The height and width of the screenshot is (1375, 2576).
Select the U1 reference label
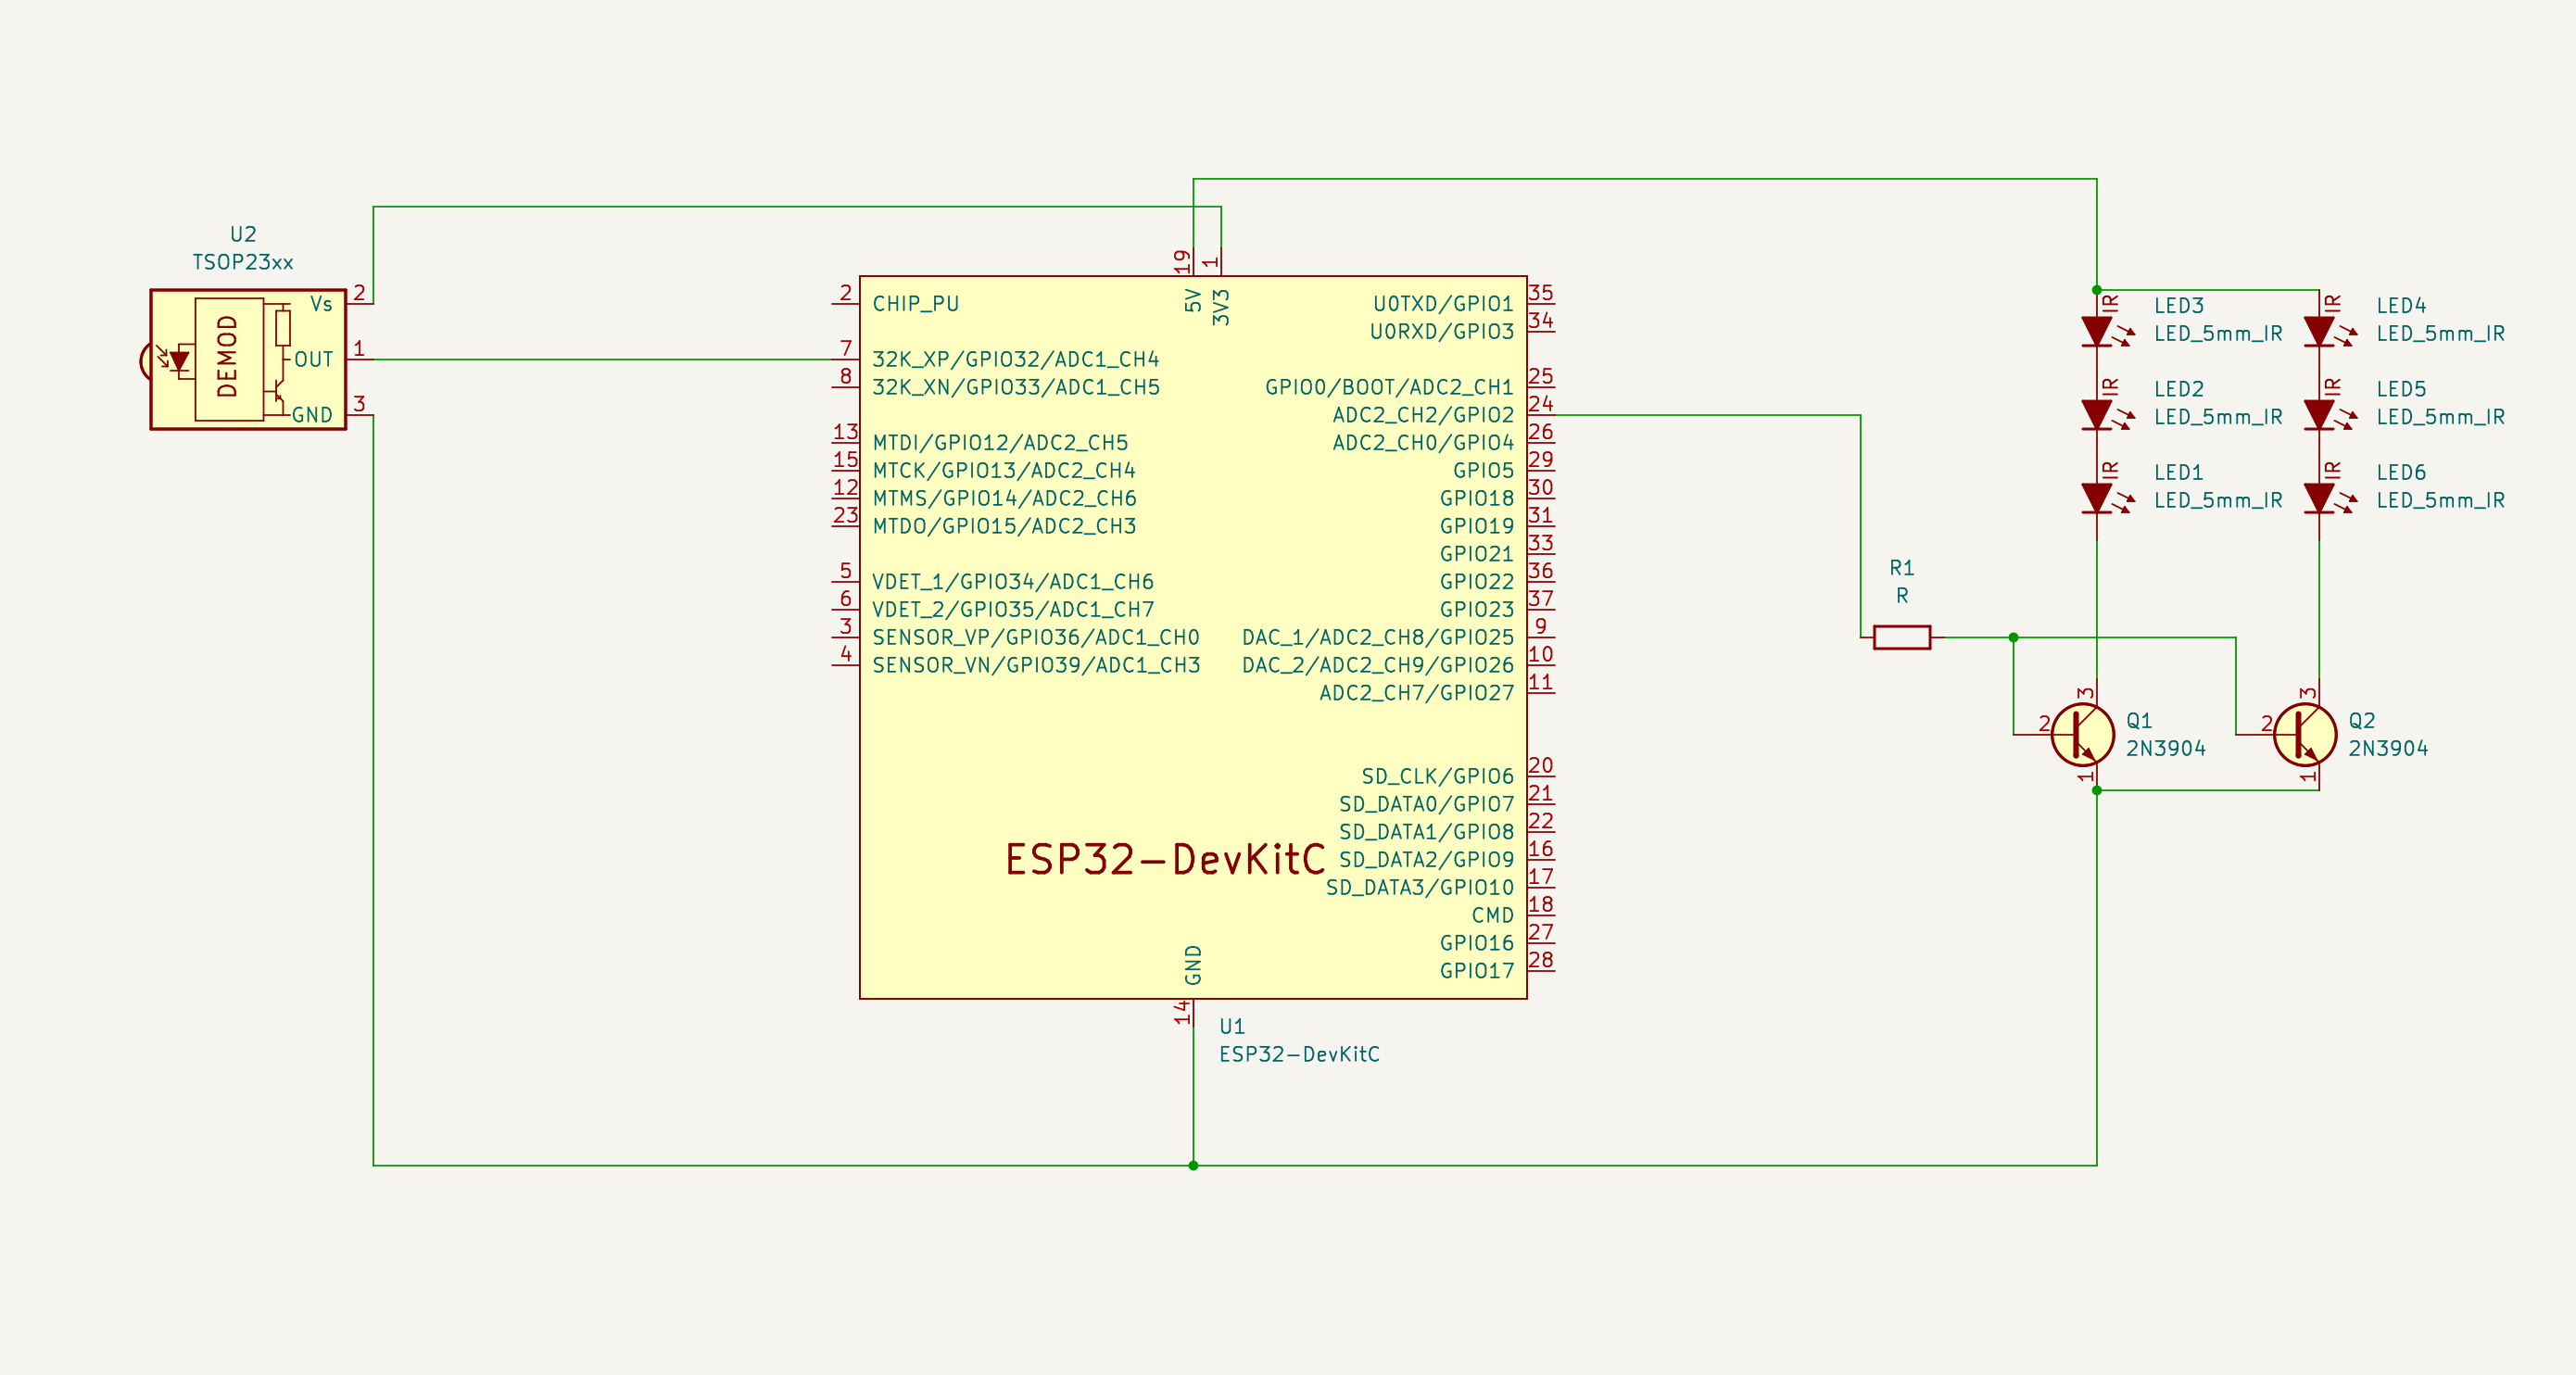1232,1026
